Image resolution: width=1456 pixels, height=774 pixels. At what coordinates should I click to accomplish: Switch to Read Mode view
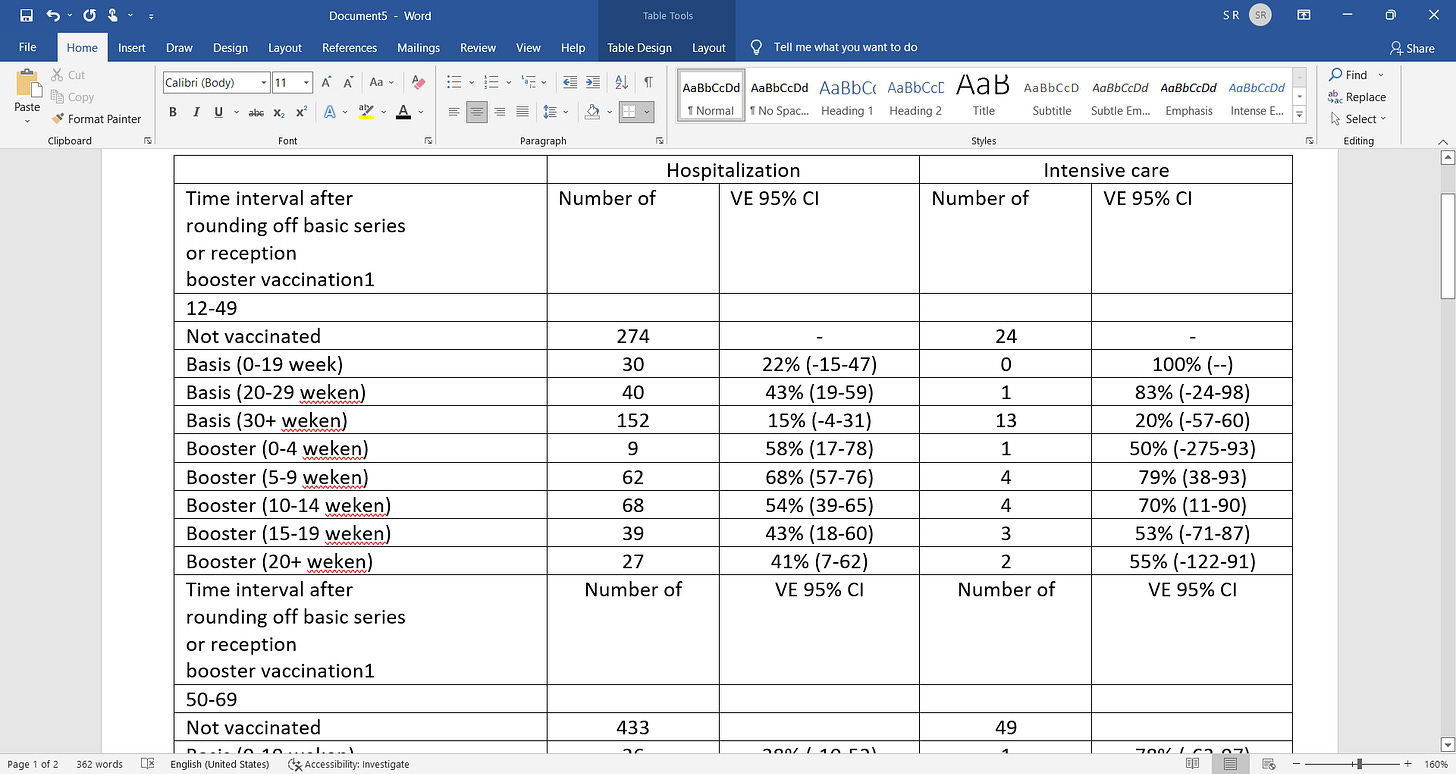1193,764
